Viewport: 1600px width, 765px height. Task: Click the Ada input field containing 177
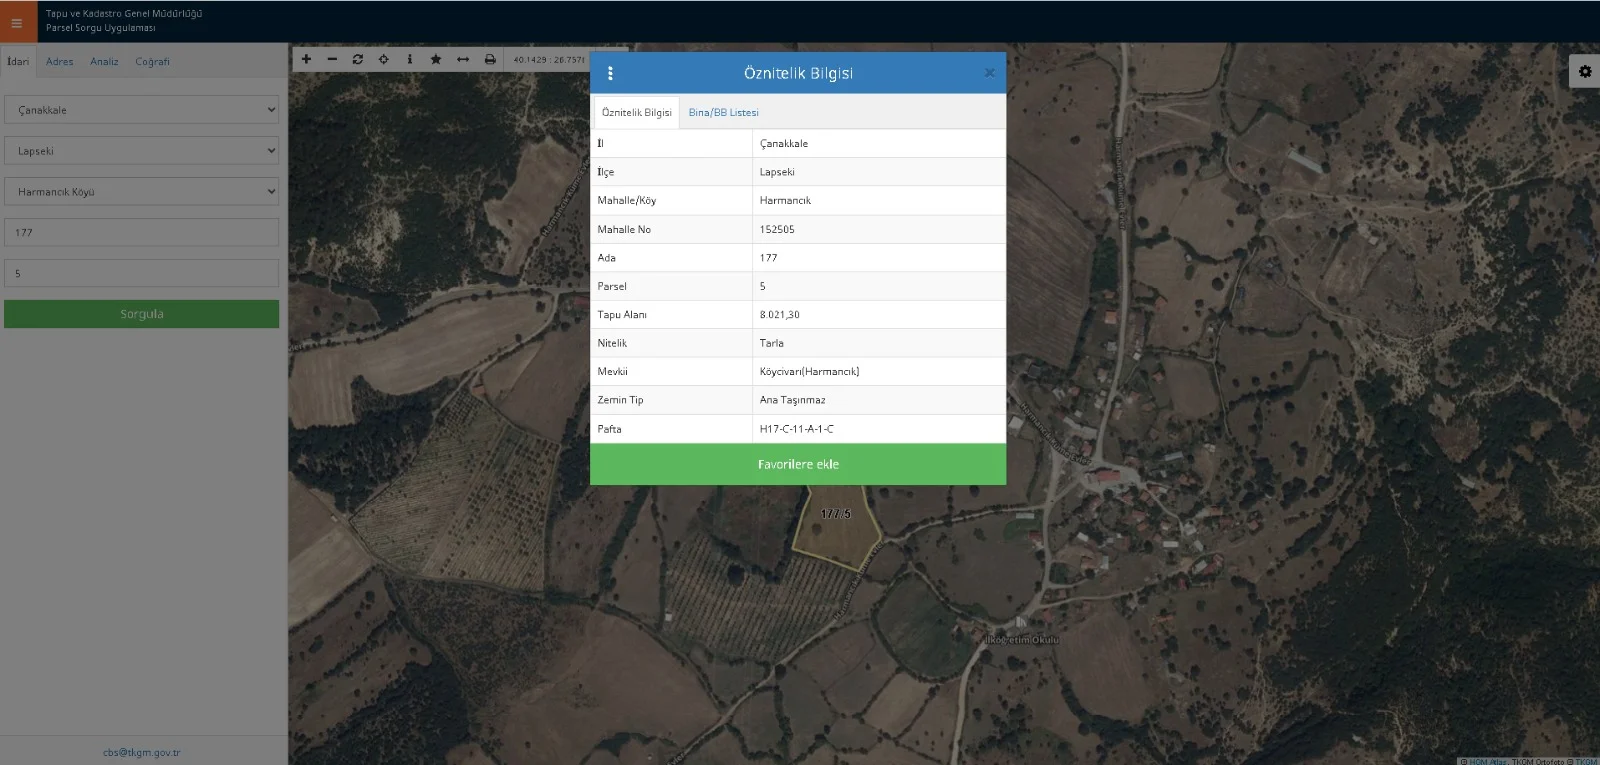point(141,233)
